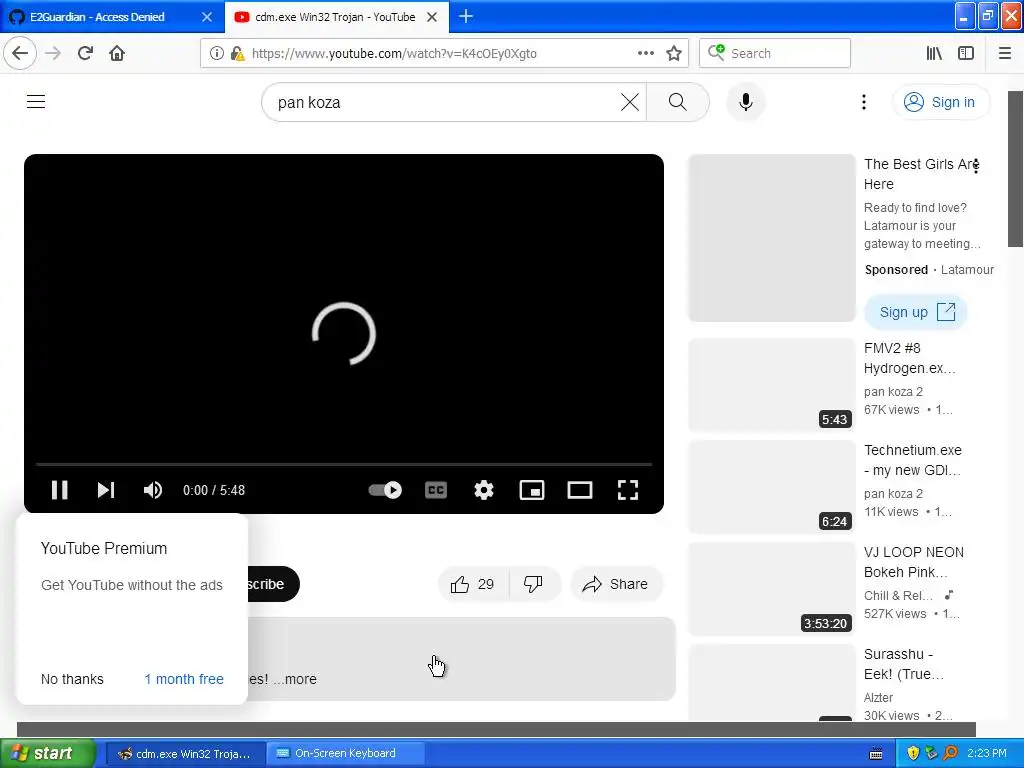Click the magnifier tray icon
The image size is (1024, 768).
[950, 754]
